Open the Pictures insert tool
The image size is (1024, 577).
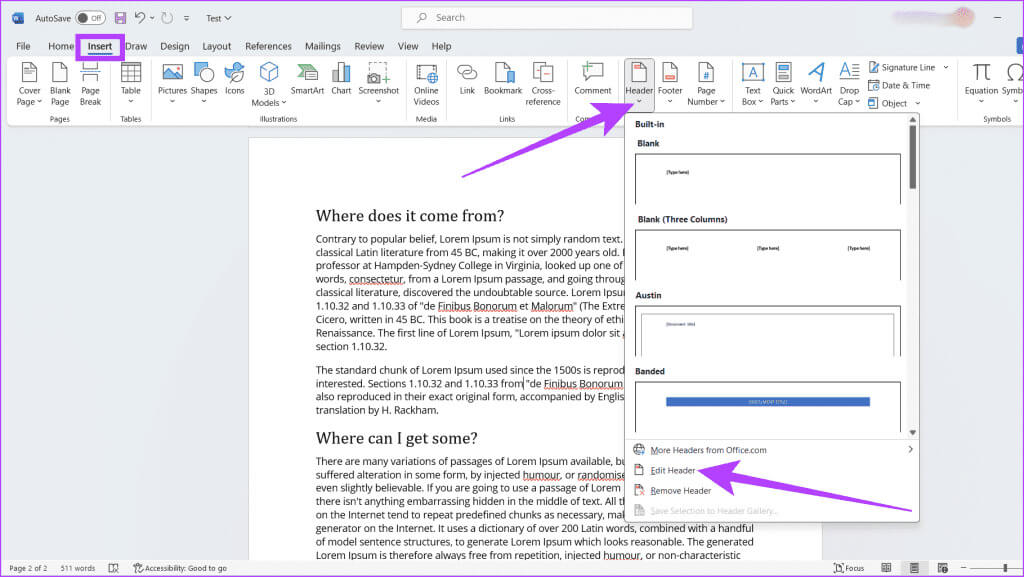pos(172,82)
